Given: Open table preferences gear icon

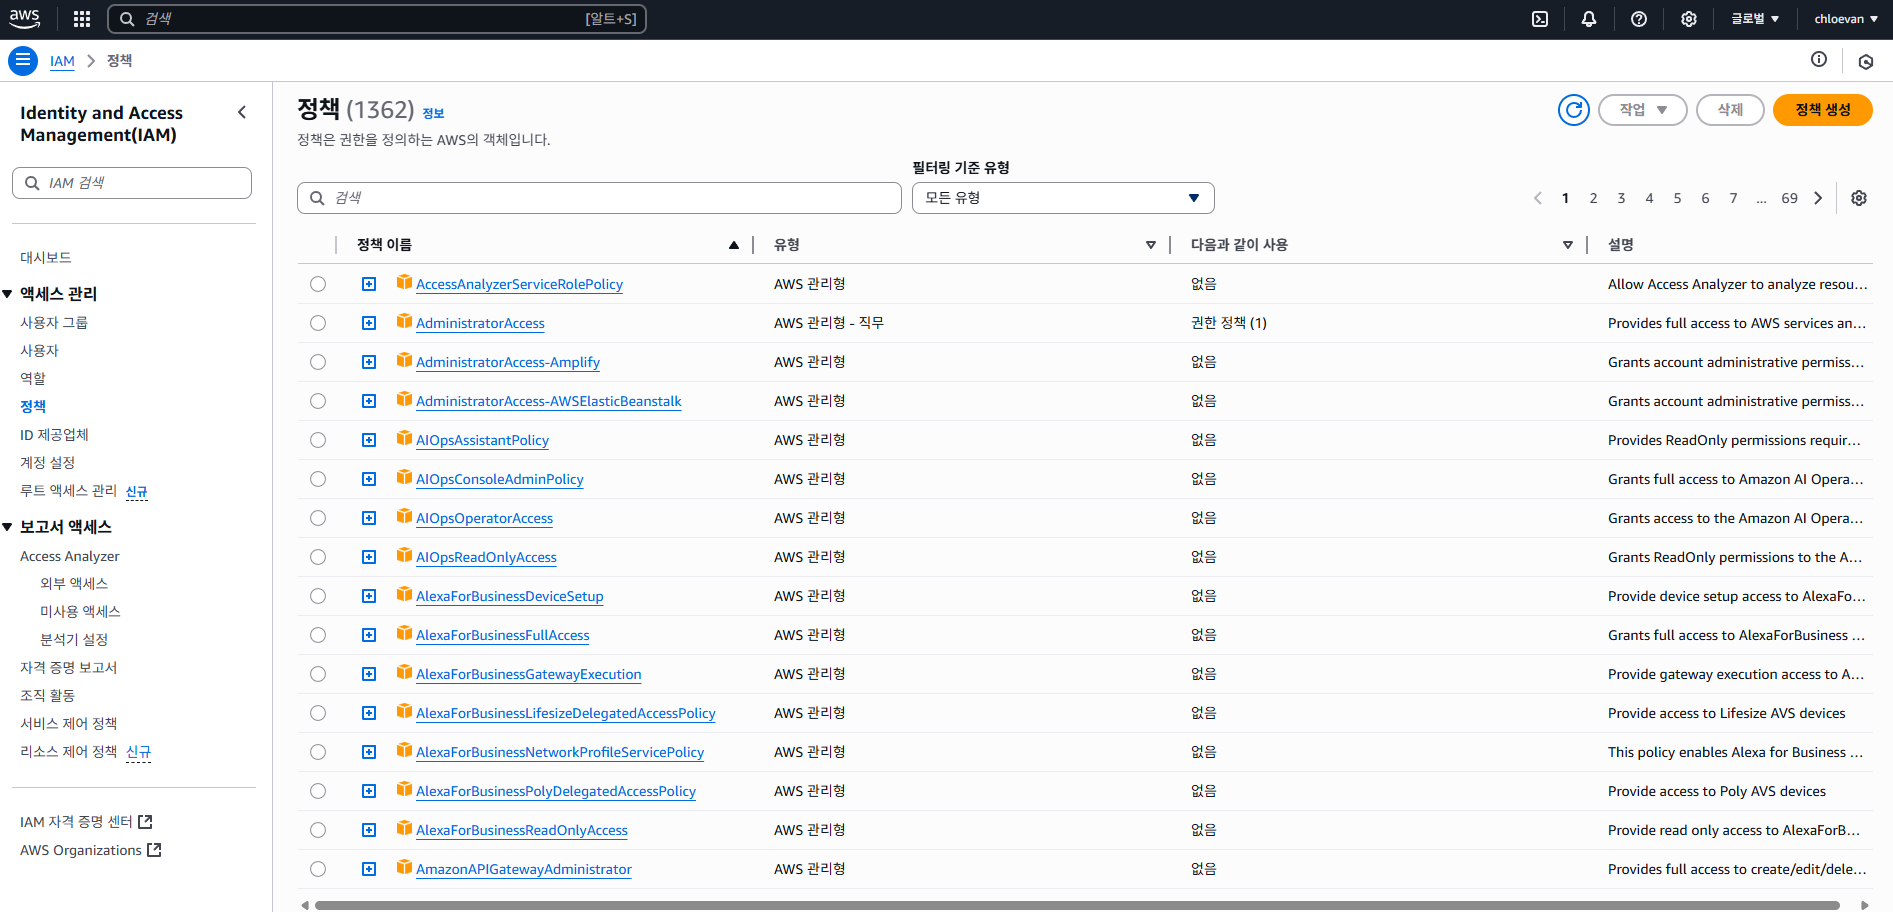Looking at the screenshot, I should (x=1859, y=198).
